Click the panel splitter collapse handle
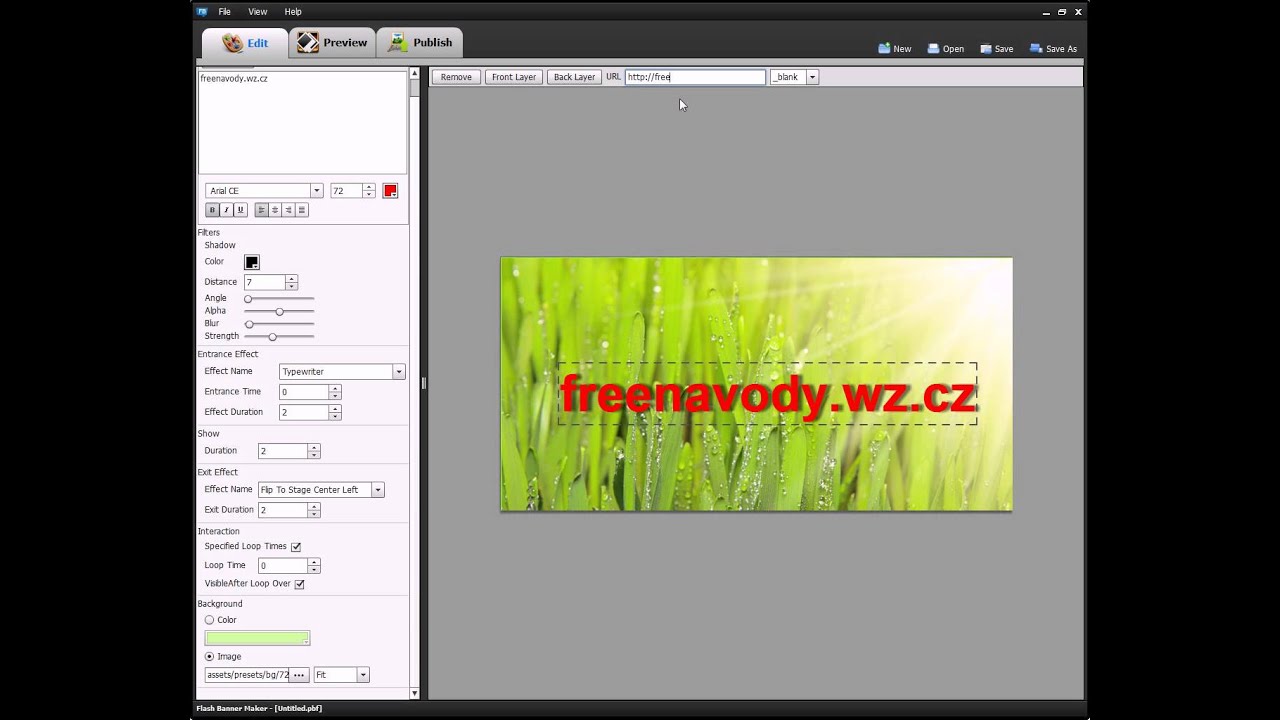Image resolution: width=1280 pixels, height=720 pixels. [424, 383]
